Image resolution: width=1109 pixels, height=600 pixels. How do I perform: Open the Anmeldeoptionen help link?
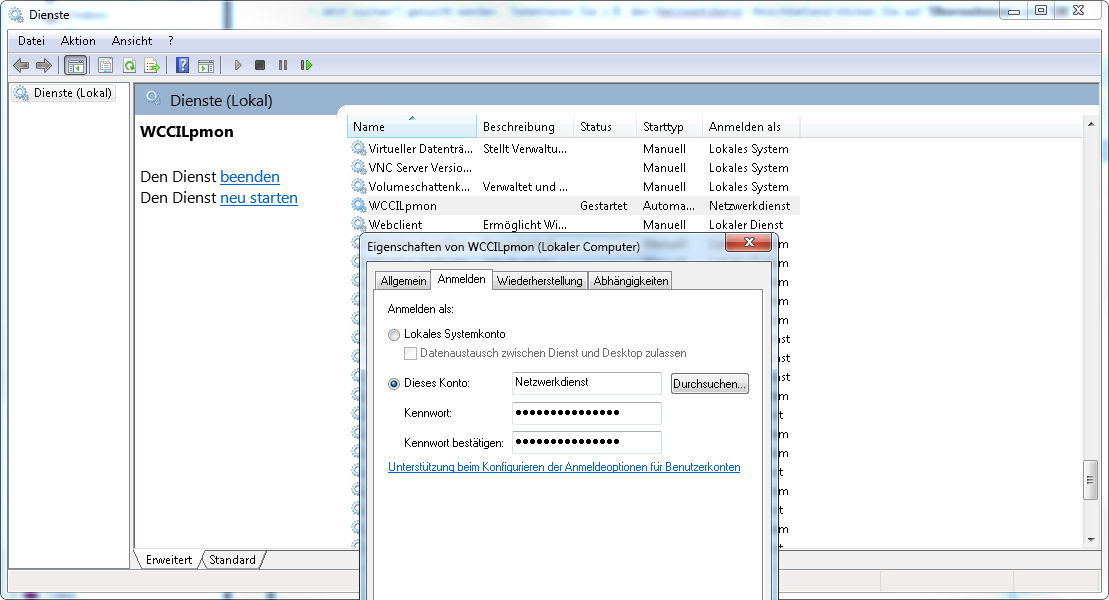563,467
